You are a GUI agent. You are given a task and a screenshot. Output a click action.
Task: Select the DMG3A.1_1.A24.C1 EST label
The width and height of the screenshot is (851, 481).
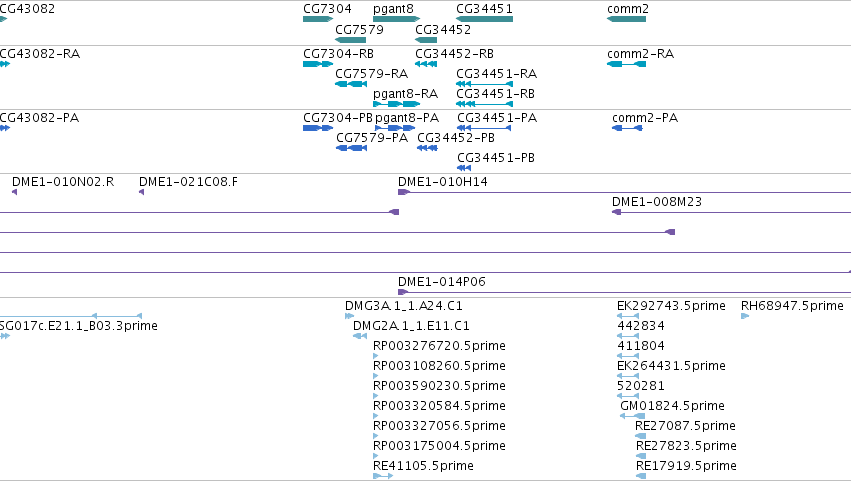tap(404, 306)
